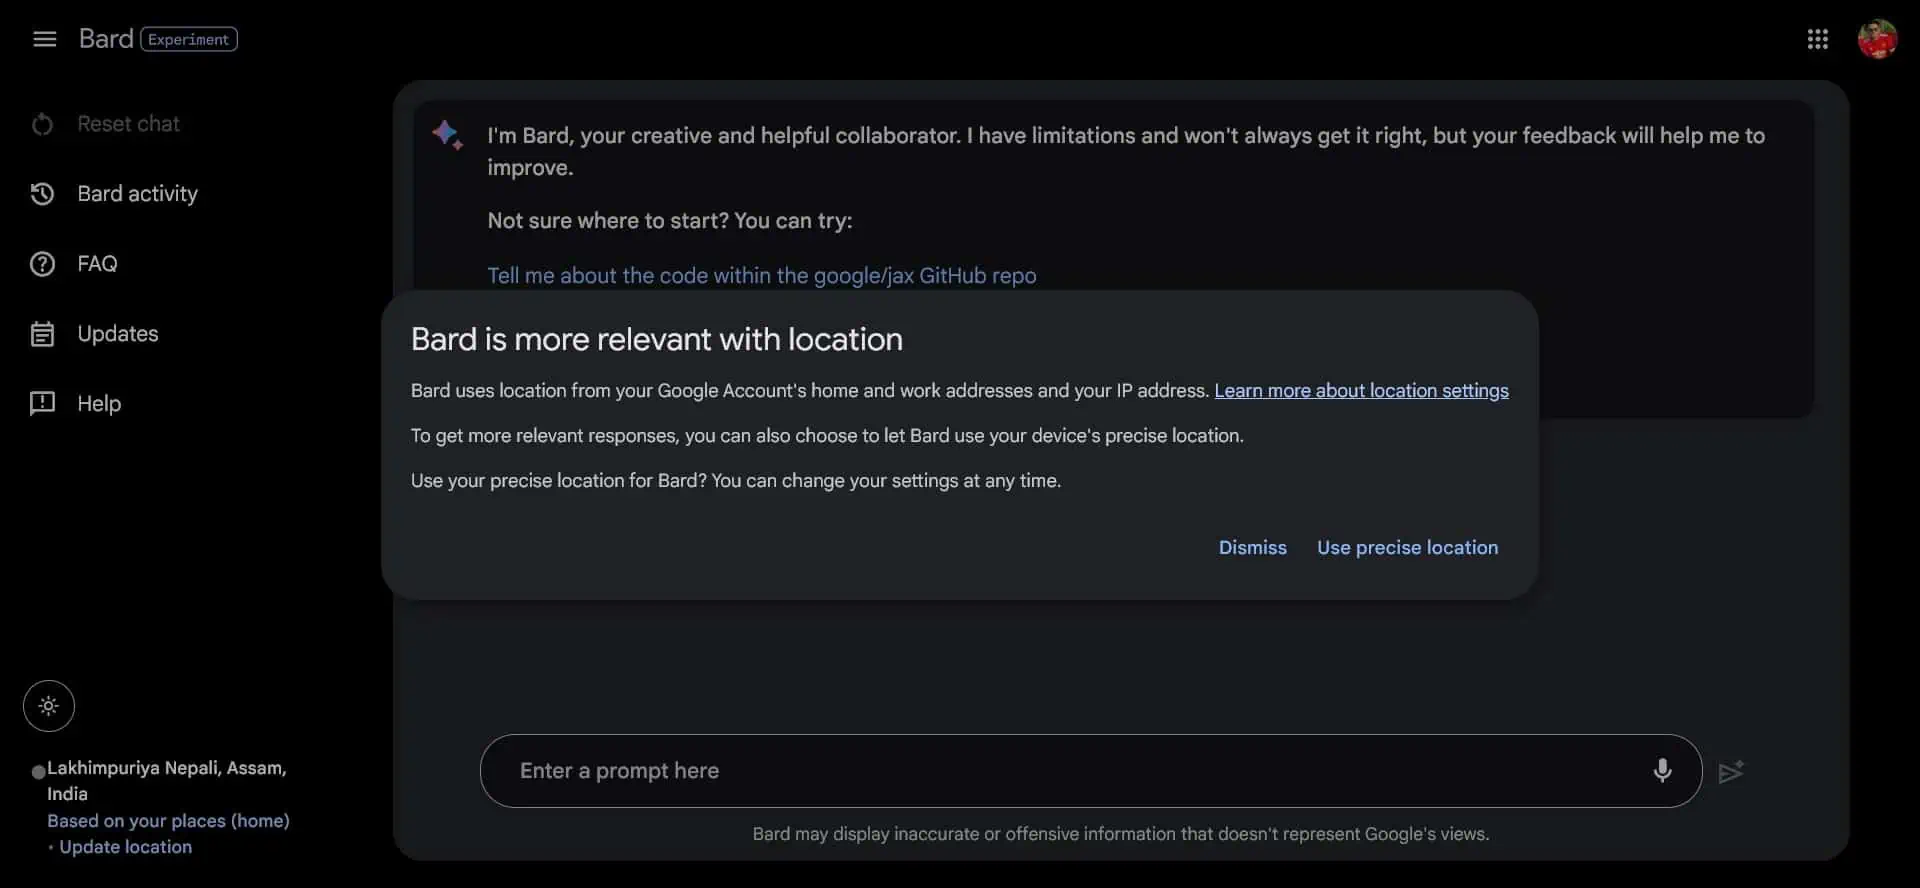
Task: Click the Bard logo text
Action: coord(106,39)
